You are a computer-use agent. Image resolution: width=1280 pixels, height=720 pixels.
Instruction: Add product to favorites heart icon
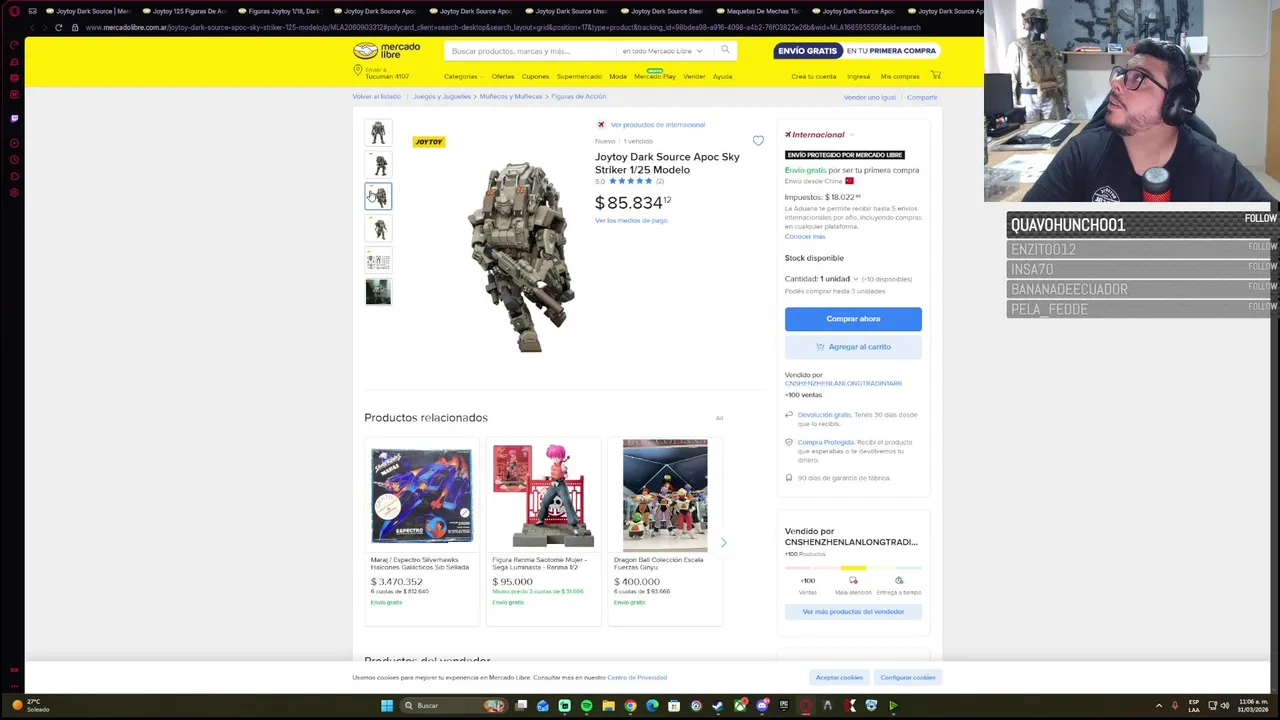758,141
